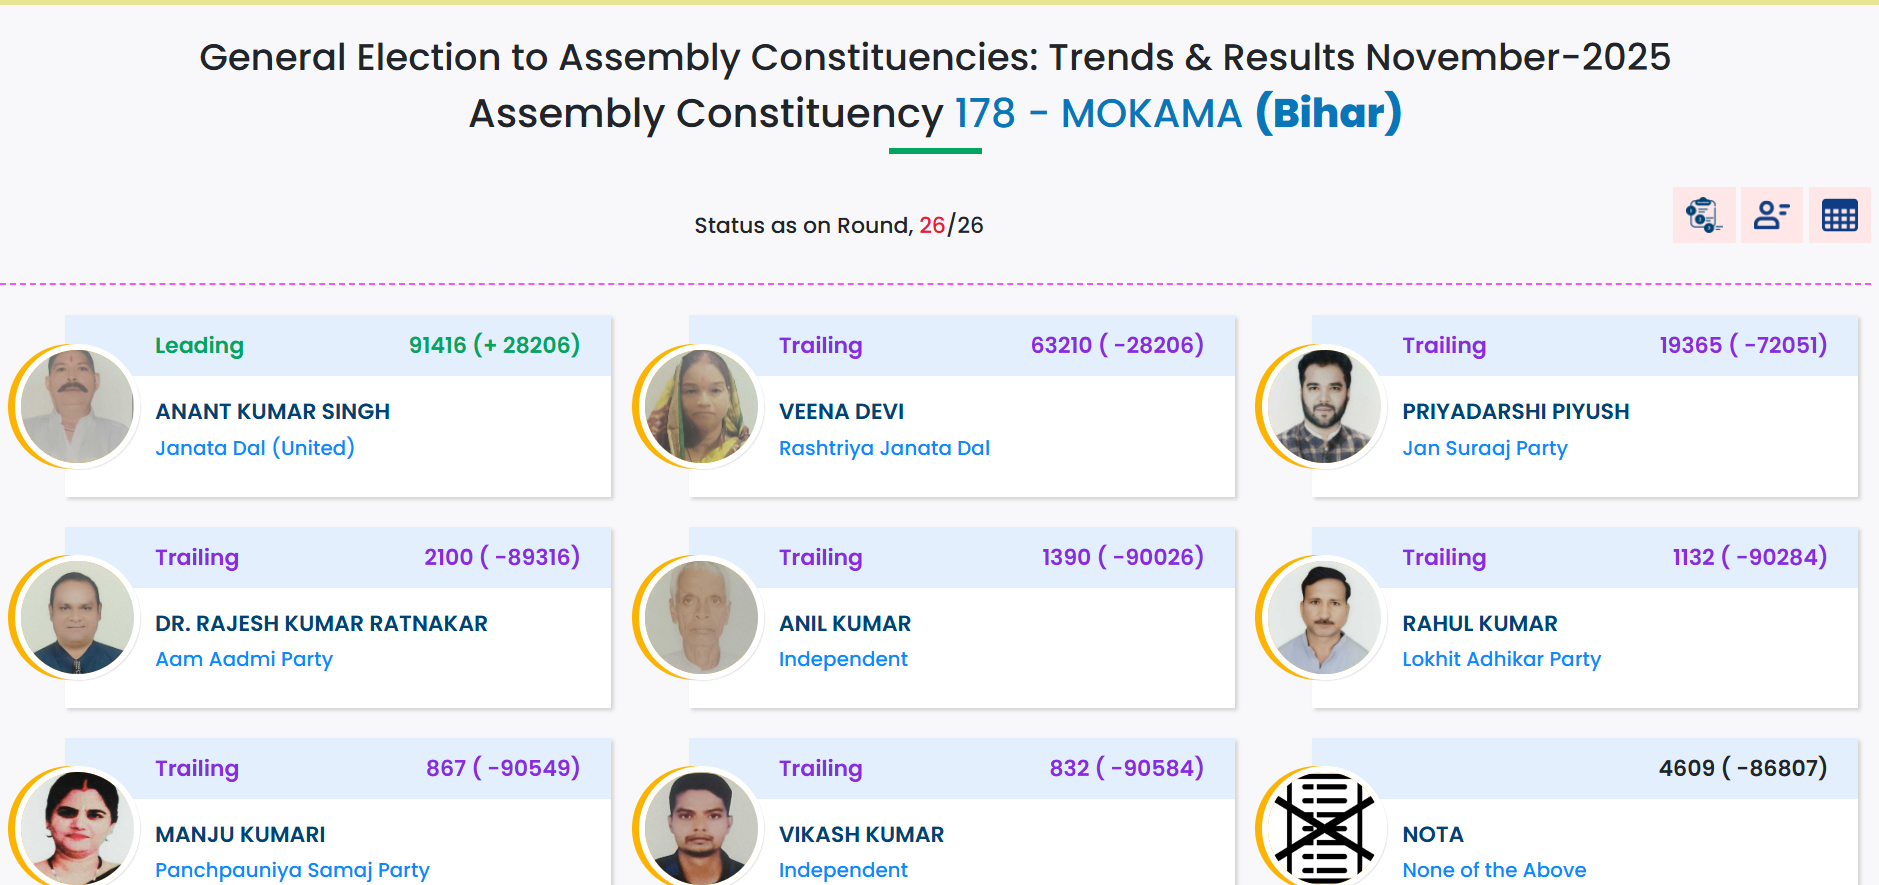The height and width of the screenshot is (885, 1879).
Task: Click the candidate list view icon
Action: coord(1771,215)
